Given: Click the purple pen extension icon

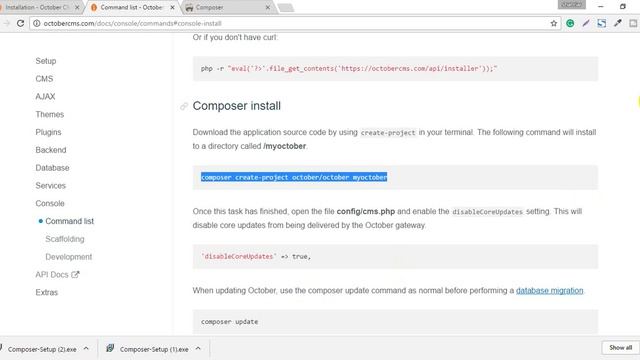Looking at the screenshot, I should point(586,23).
